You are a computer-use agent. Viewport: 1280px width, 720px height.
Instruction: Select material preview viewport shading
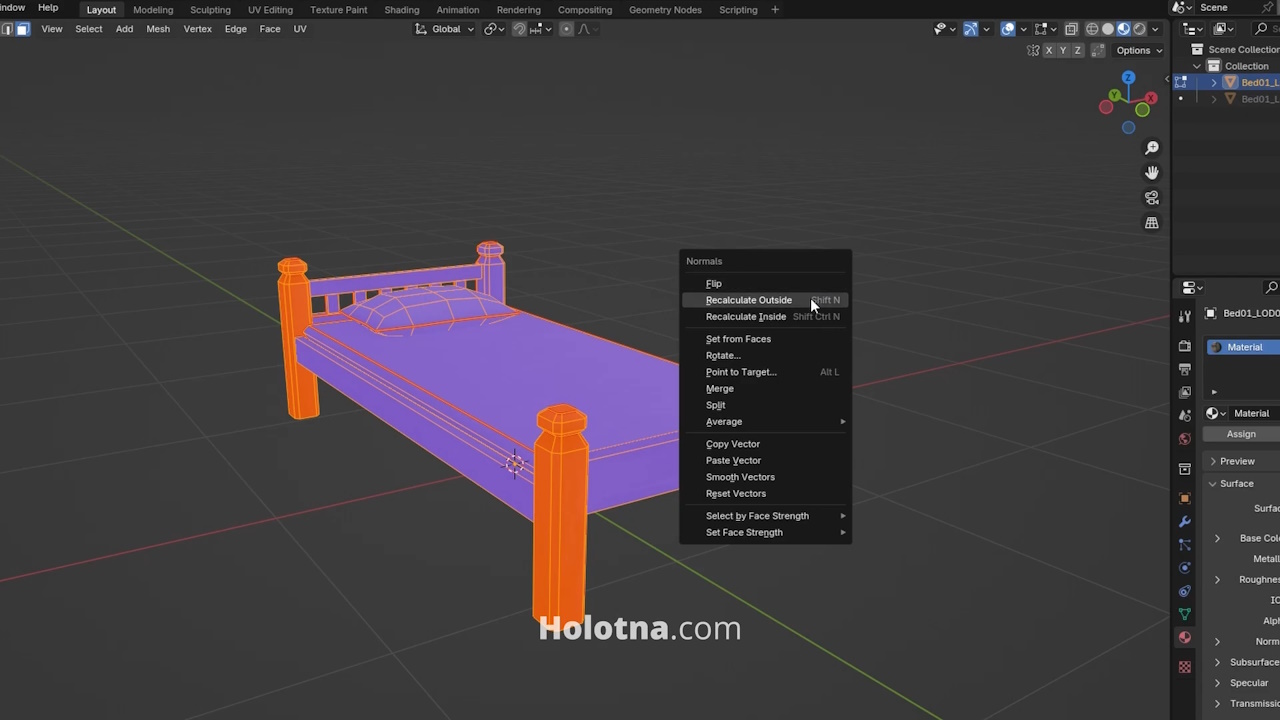click(x=1124, y=29)
